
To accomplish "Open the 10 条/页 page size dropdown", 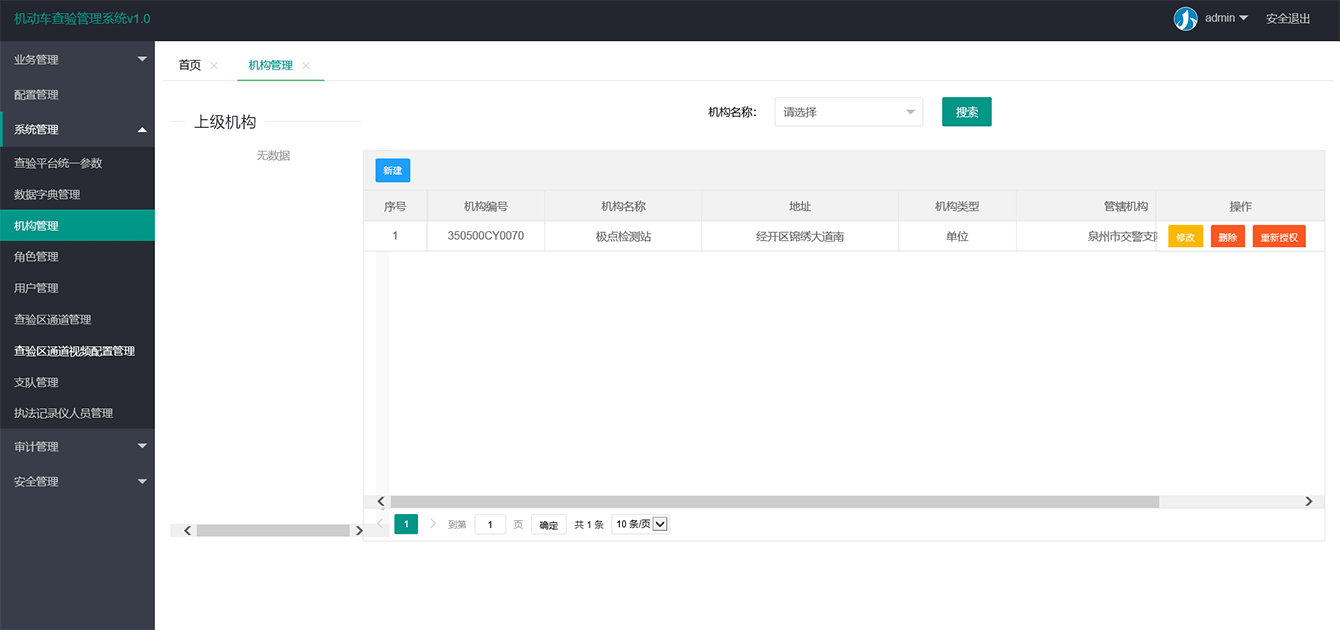I will pyautogui.click(x=640, y=524).
